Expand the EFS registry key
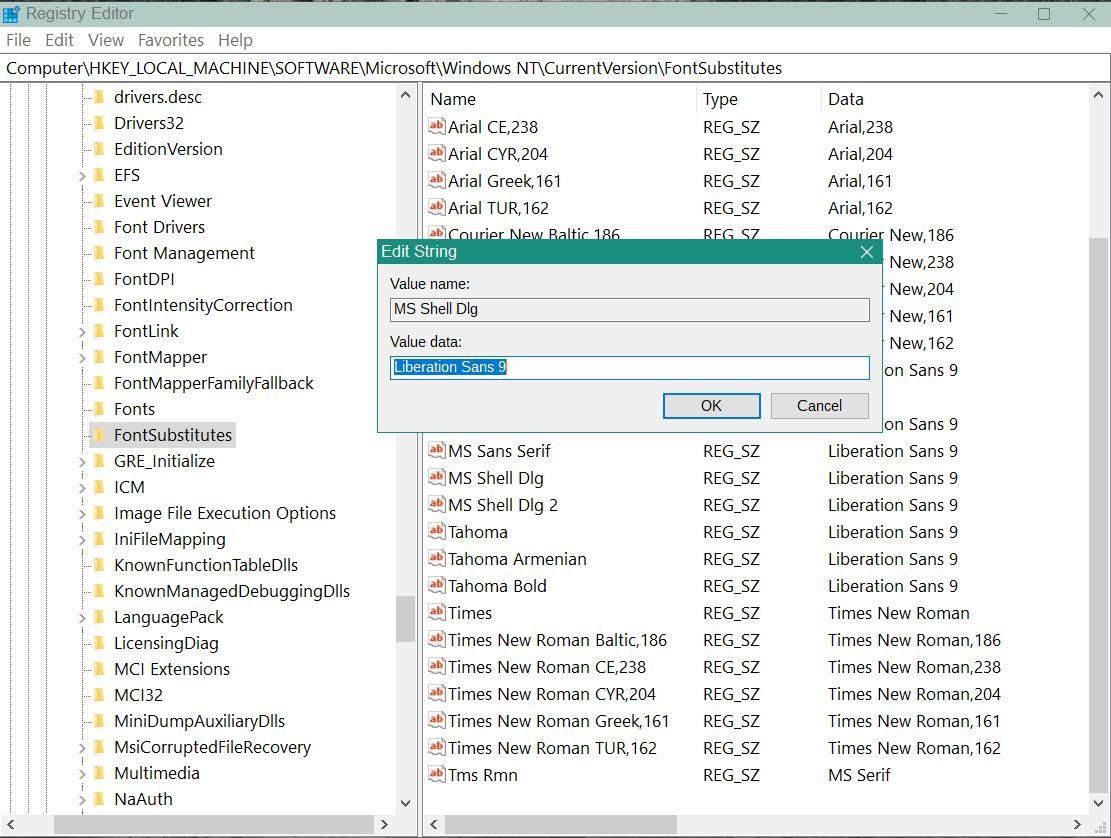1111x838 pixels. click(x=81, y=176)
